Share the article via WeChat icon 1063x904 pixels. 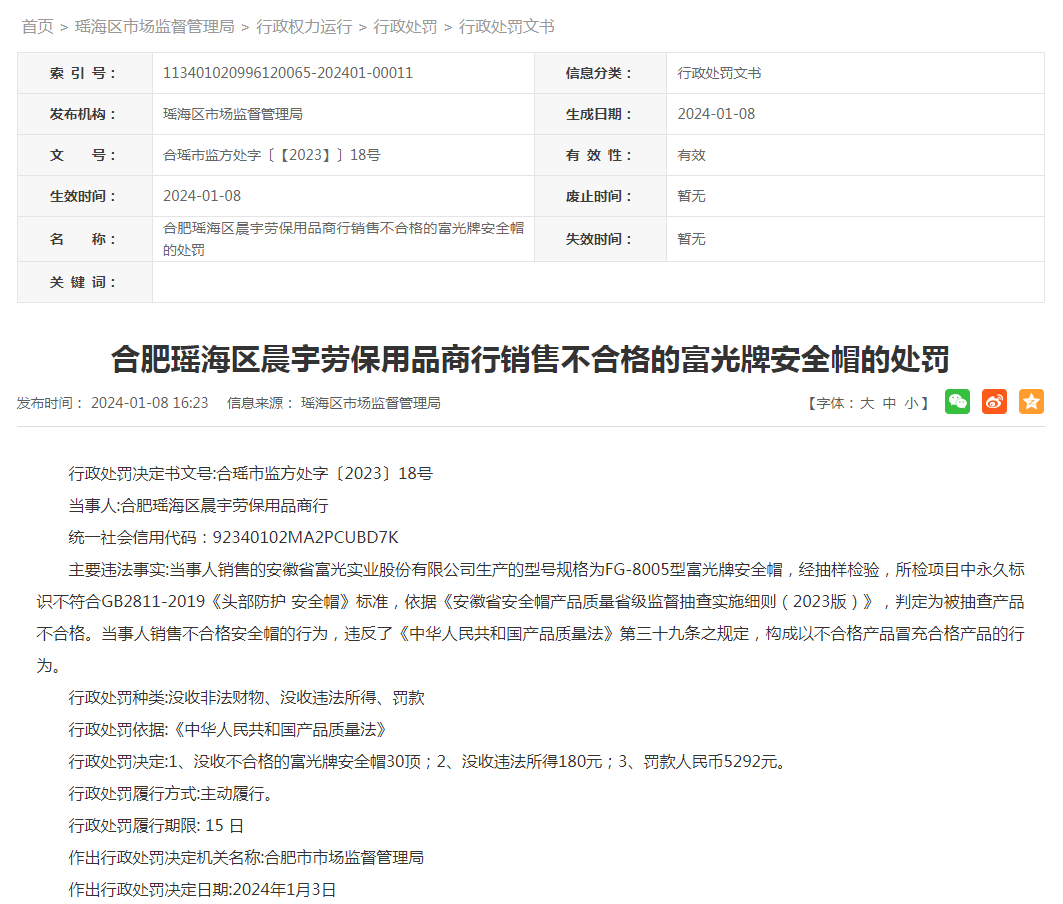click(x=957, y=401)
